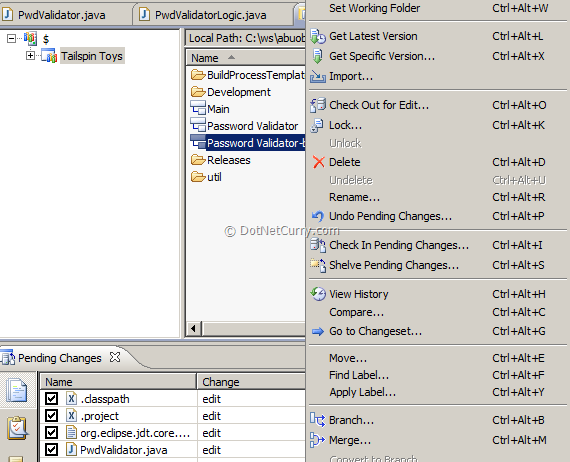Click the pending changes Name column header

(118, 382)
